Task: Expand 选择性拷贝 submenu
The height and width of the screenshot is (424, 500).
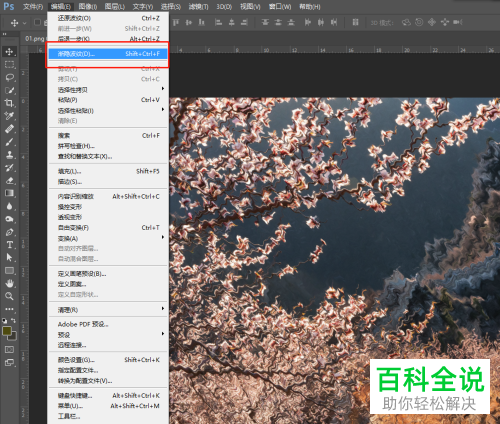Action: pos(163,89)
